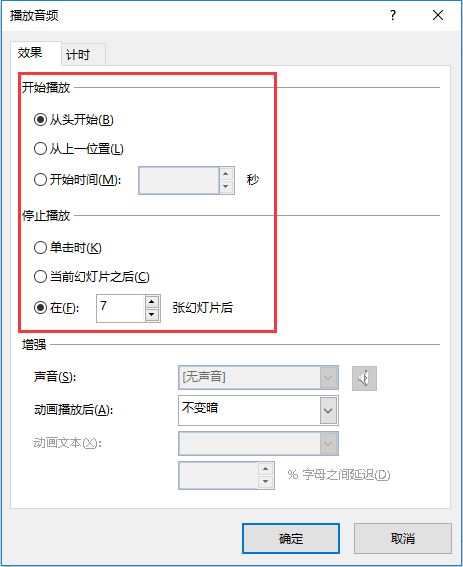
Task: Click the 确定 button
Action: 291,538
